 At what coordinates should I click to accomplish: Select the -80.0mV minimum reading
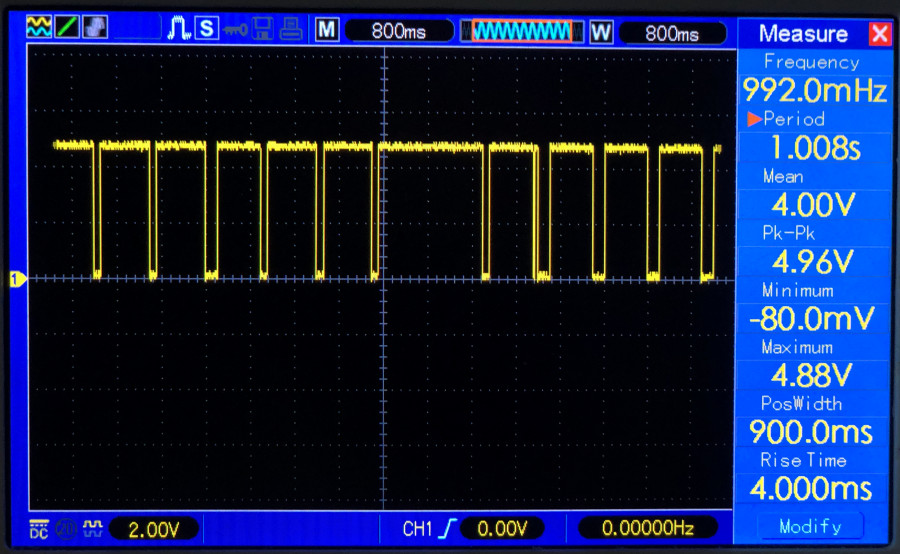(812, 319)
